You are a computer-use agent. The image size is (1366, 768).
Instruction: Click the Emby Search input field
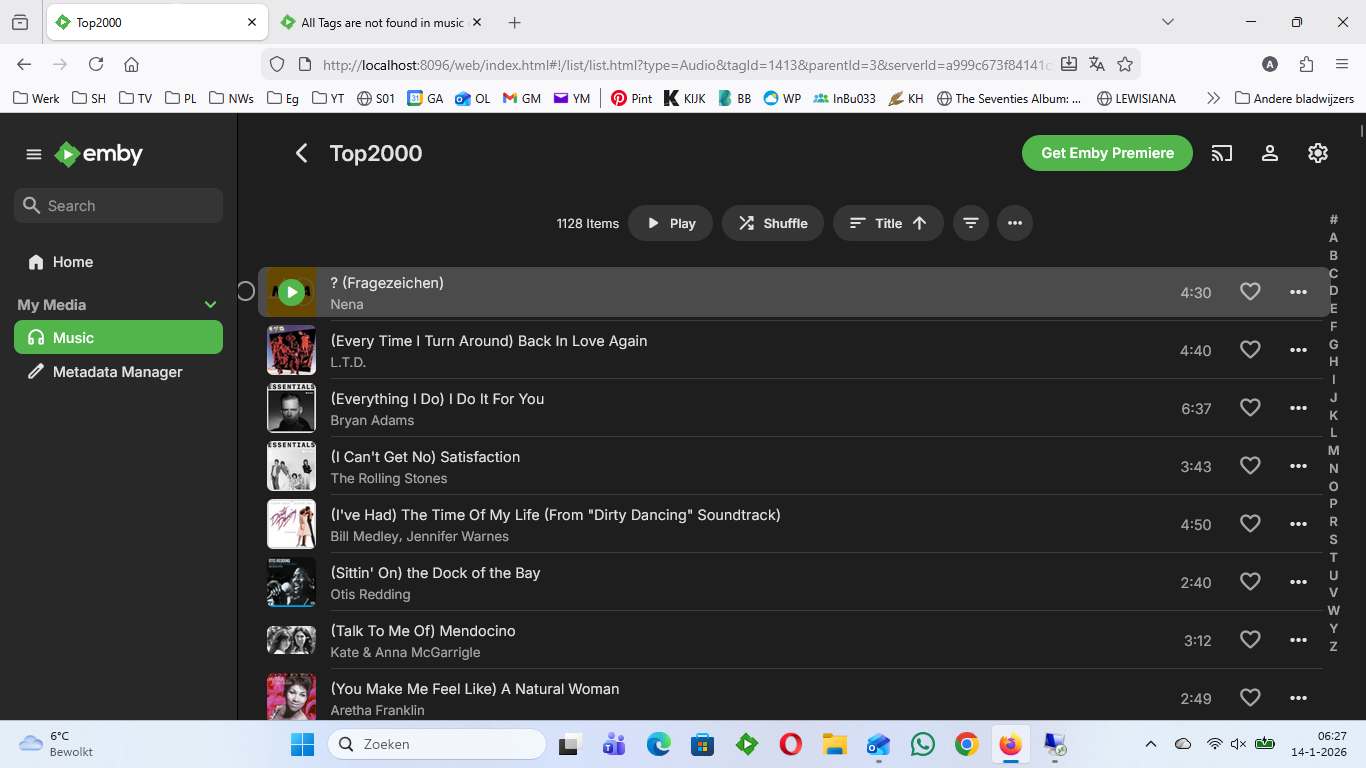coord(130,206)
